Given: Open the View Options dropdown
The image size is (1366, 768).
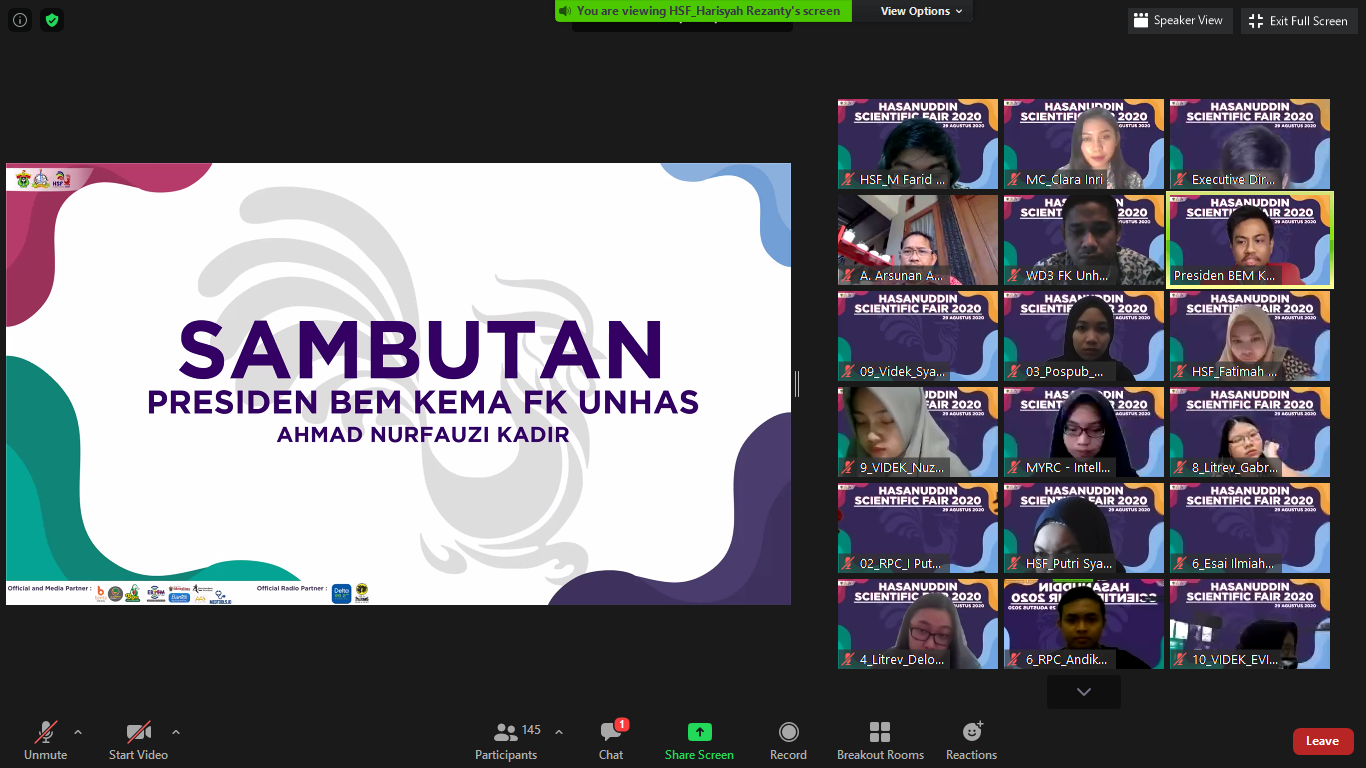Looking at the screenshot, I should point(921,11).
